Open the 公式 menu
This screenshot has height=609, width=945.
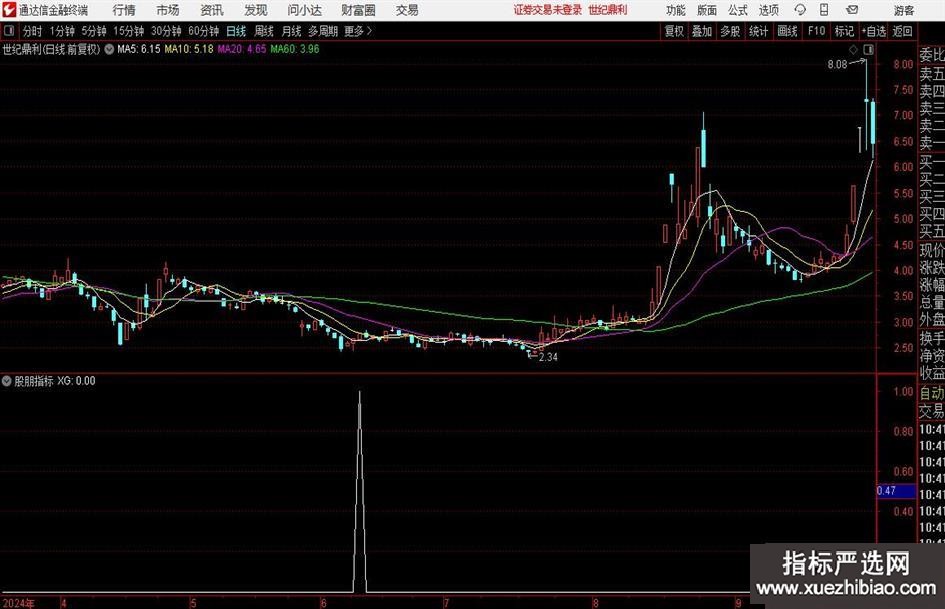737,10
